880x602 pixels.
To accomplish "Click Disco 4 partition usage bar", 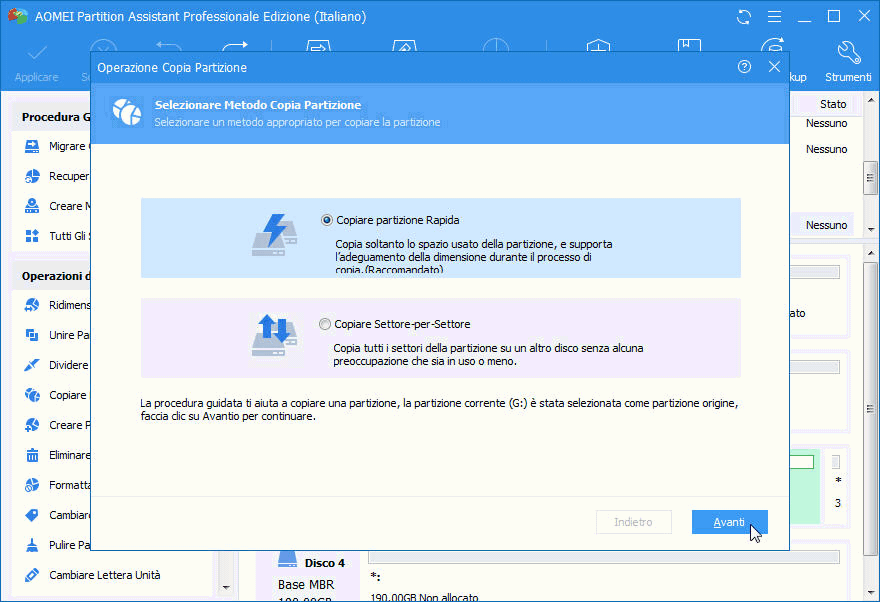I will click(x=604, y=557).
